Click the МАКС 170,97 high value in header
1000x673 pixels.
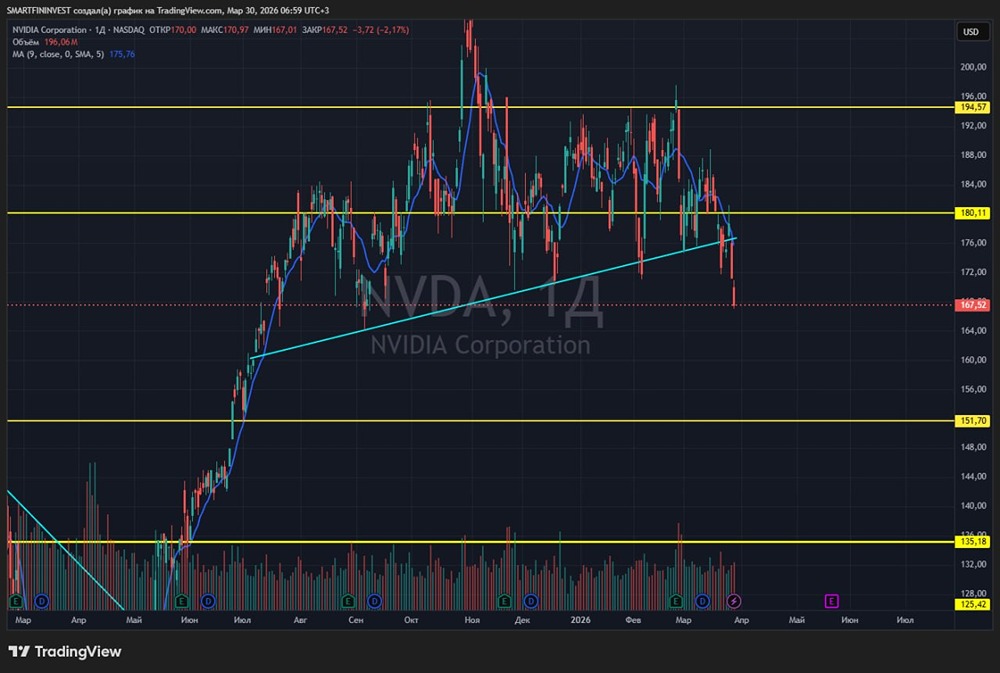[x=224, y=30]
